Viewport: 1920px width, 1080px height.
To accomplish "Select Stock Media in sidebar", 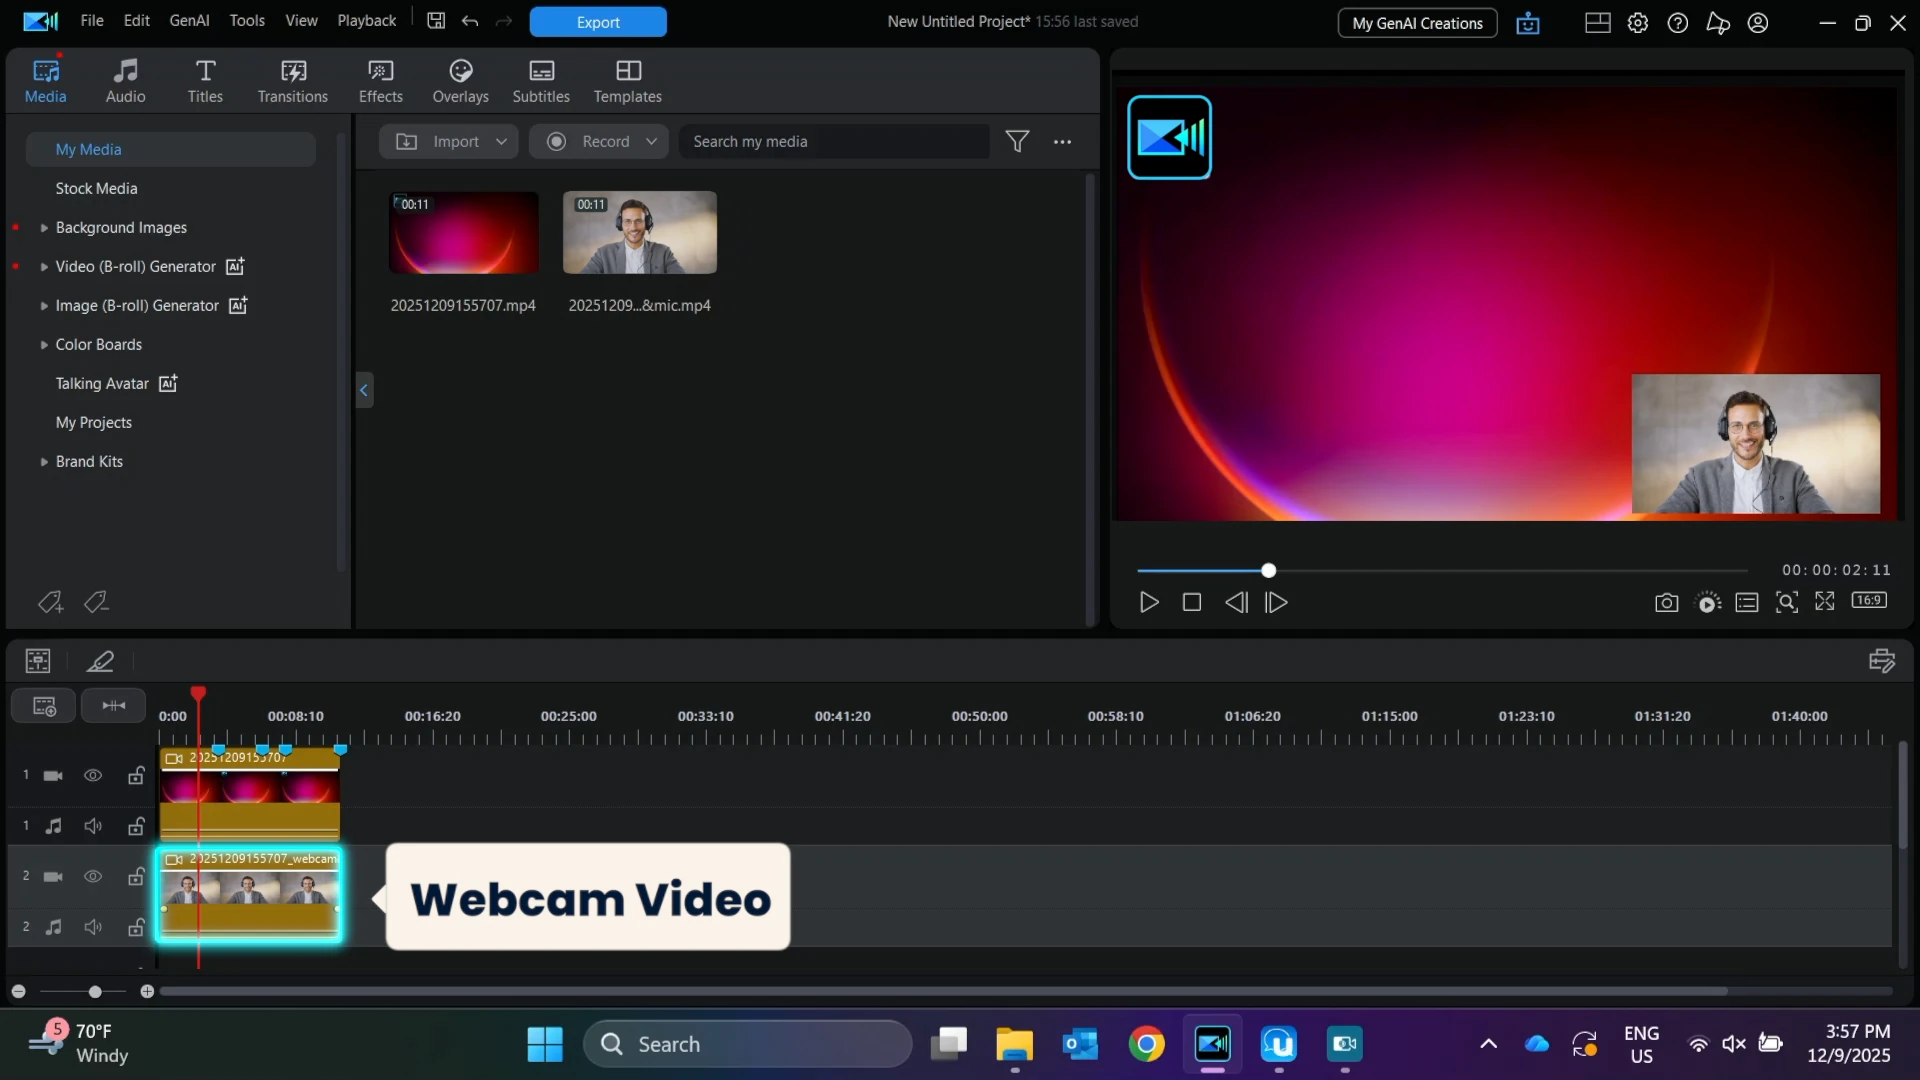I will pyautogui.click(x=96, y=188).
